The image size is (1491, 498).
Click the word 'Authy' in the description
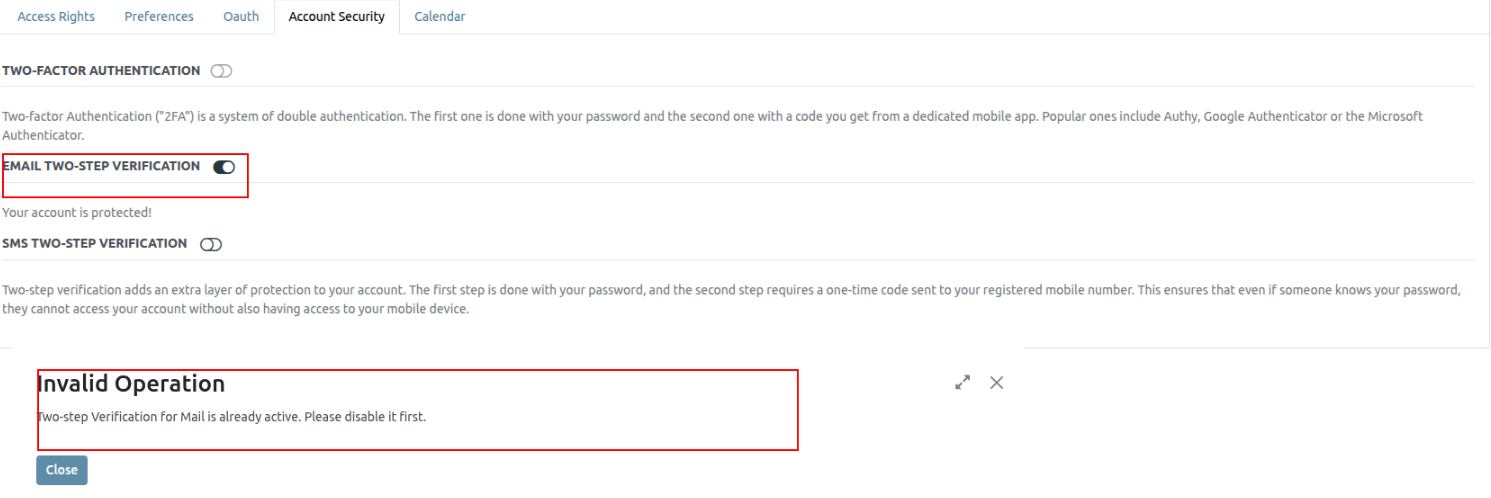tap(1180, 117)
